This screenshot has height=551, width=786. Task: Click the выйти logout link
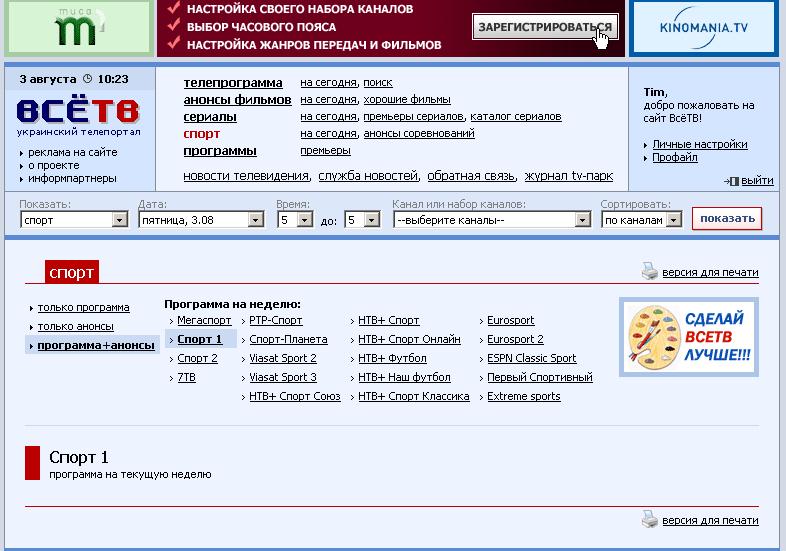(757, 180)
